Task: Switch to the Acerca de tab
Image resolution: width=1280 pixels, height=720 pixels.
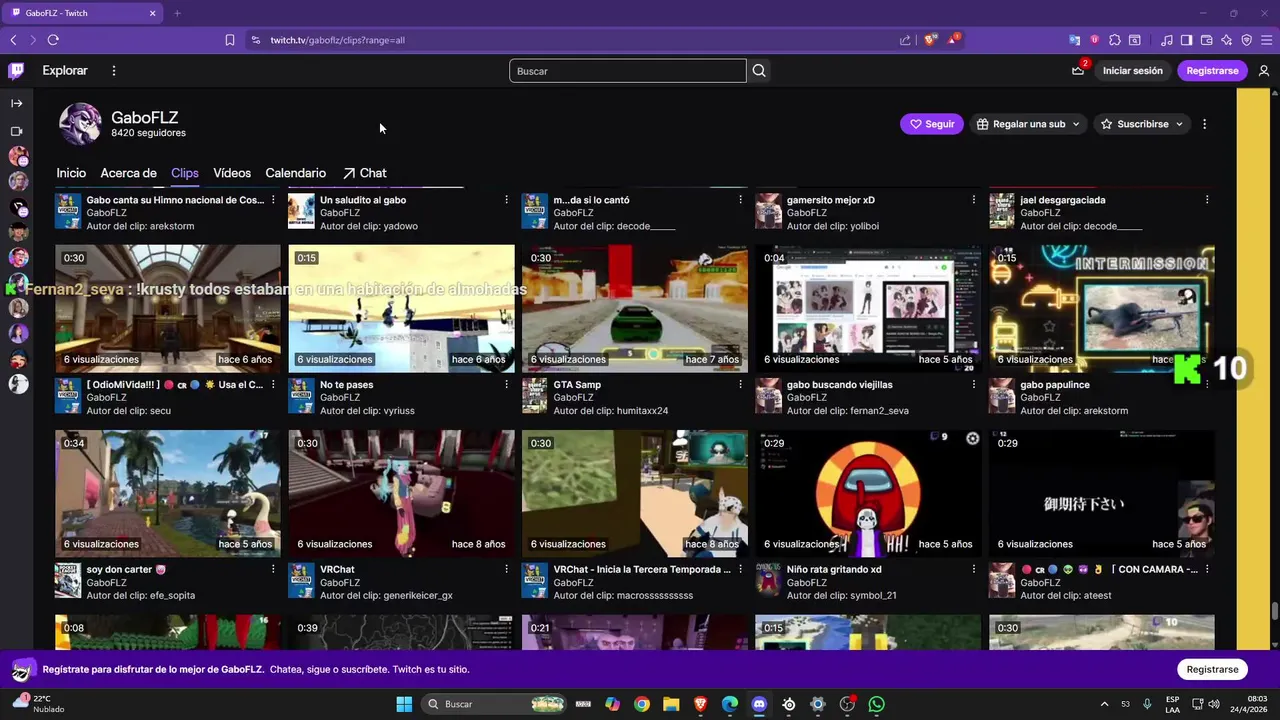Action: [128, 173]
